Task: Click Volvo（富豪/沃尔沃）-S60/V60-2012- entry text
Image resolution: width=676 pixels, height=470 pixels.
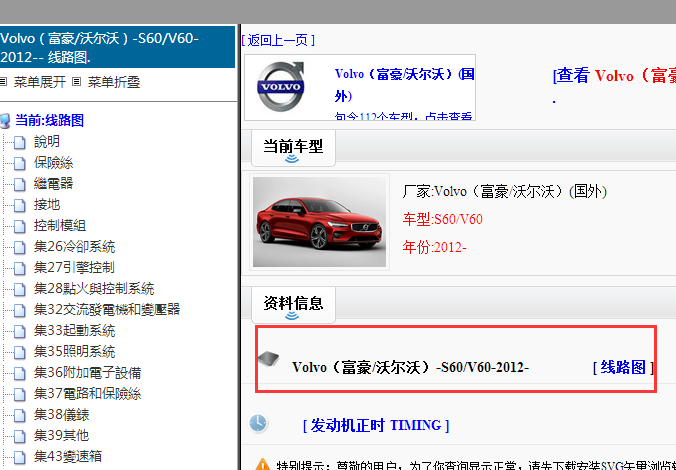Action: [x=410, y=367]
